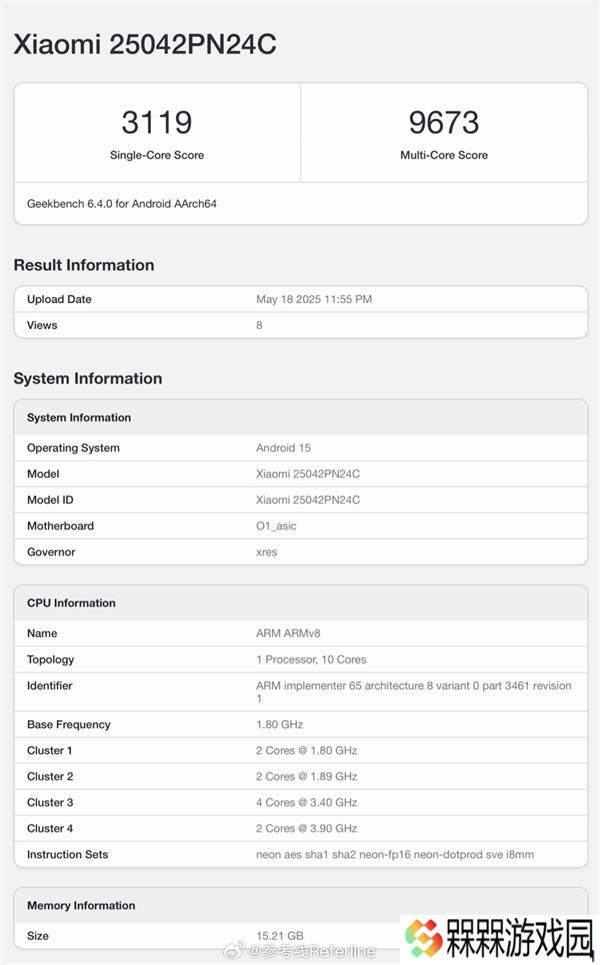Select the 2 Cores @ 1.80 GHz value

[x=306, y=750]
